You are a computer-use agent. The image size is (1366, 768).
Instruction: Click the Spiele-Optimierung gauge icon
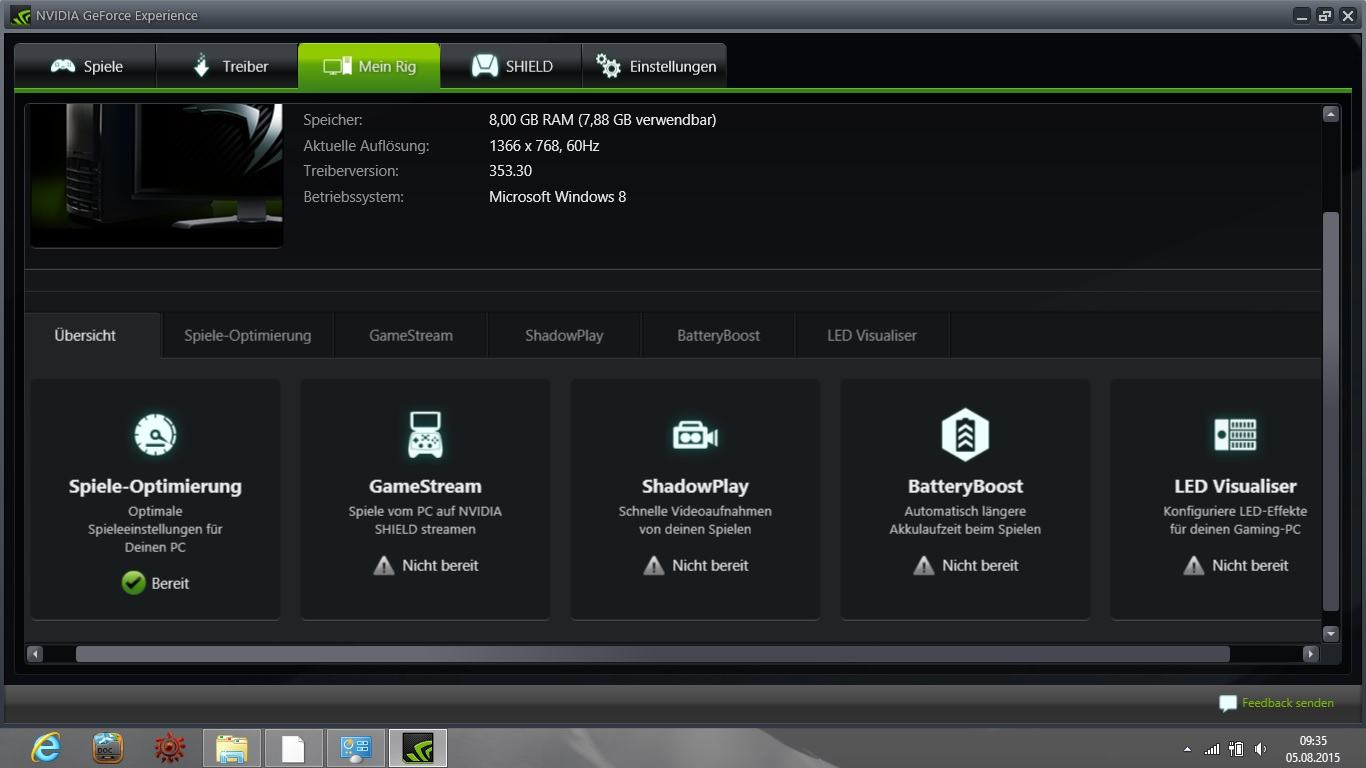(x=155, y=435)
